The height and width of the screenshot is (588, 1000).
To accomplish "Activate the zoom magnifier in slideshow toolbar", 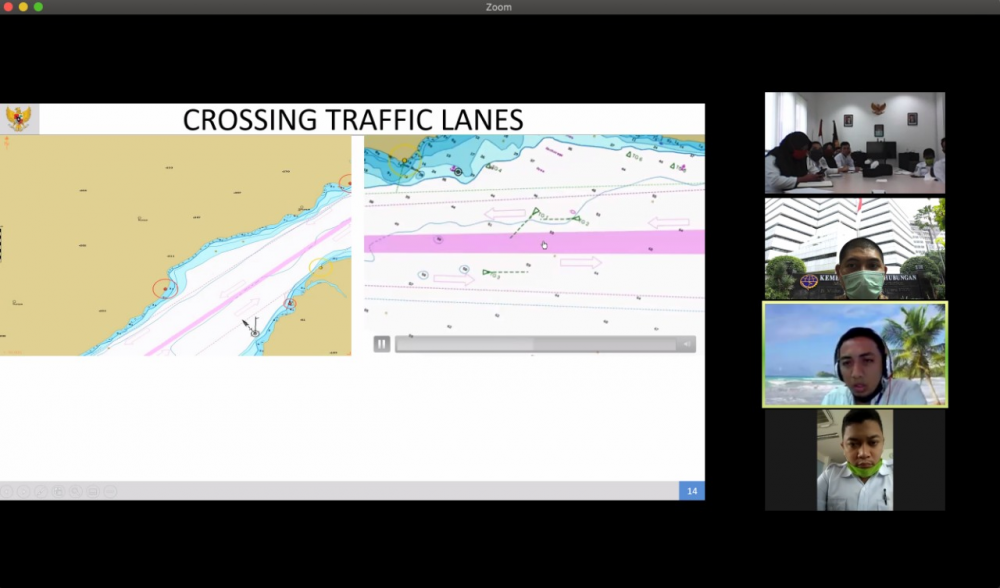I will coord(75,492).
